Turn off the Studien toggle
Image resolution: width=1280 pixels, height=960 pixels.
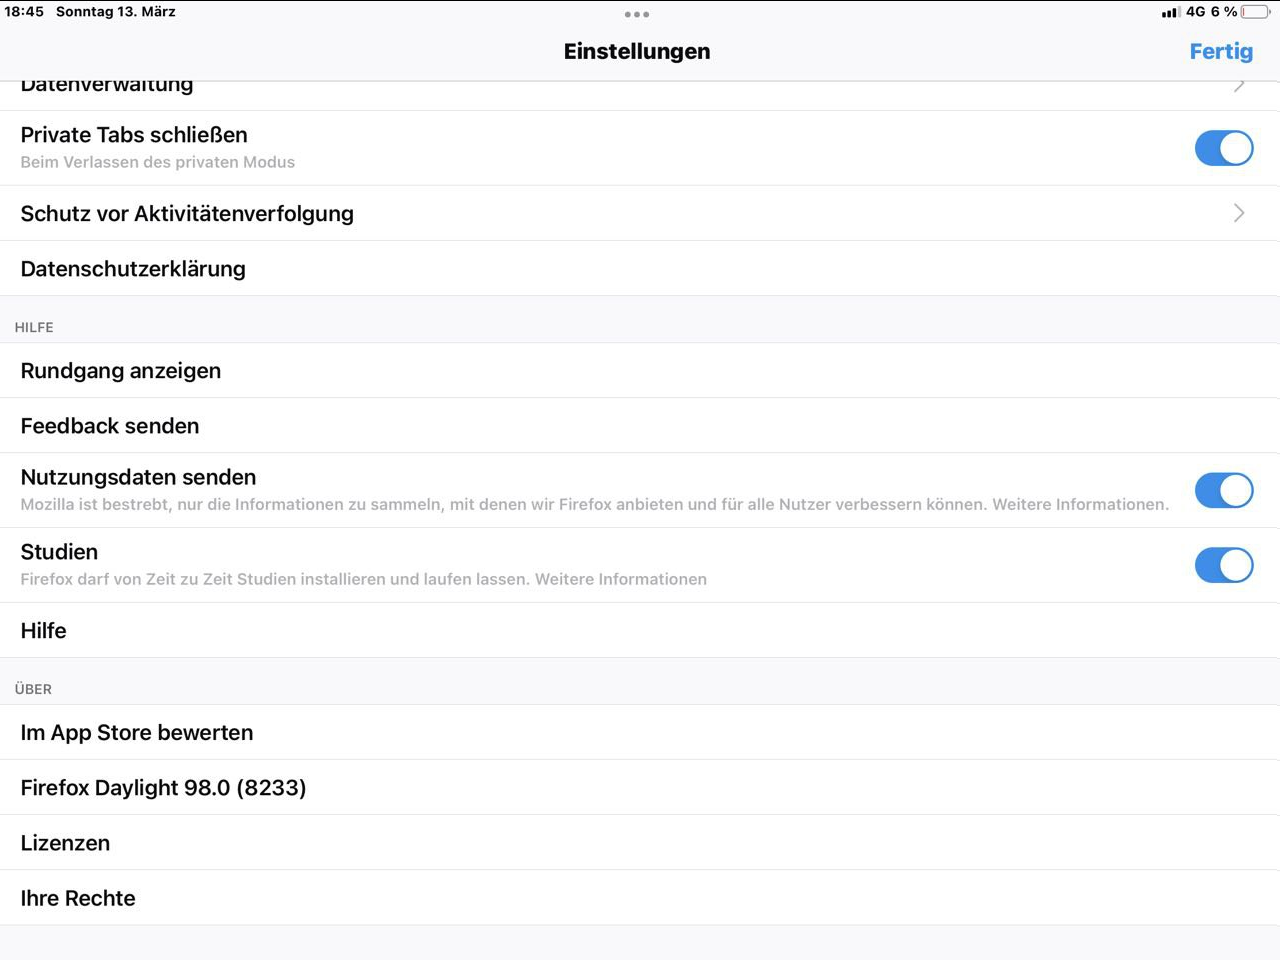pyautogui.click(x=1223, y=565)
